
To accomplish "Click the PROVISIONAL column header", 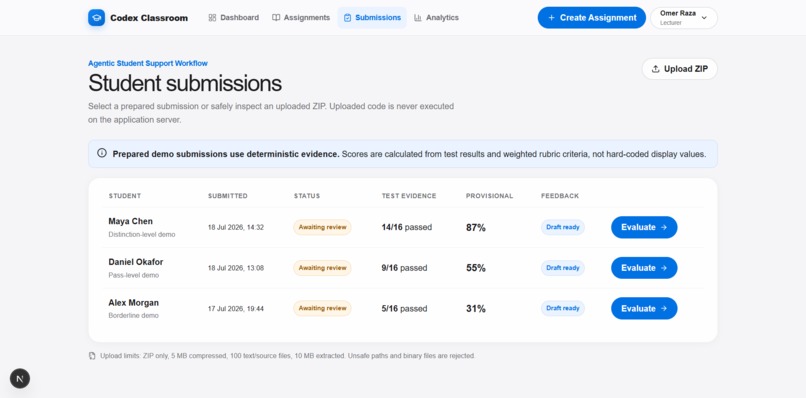I will (x=489, y=196).
